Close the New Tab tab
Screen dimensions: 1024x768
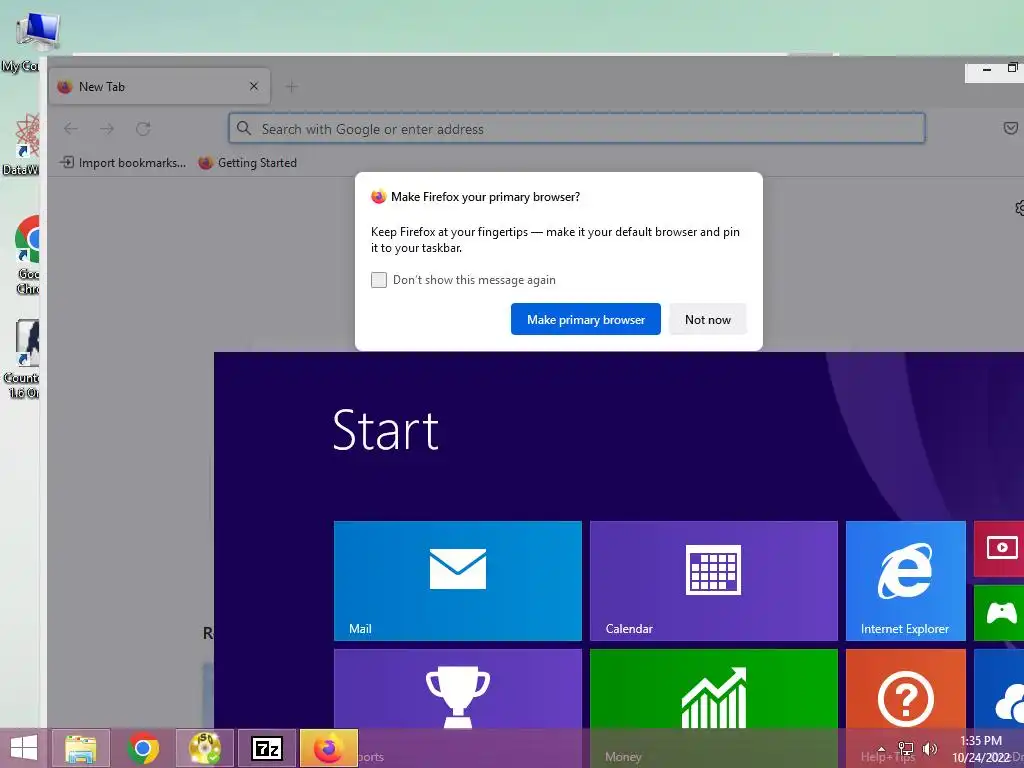(x=254, y=86)
